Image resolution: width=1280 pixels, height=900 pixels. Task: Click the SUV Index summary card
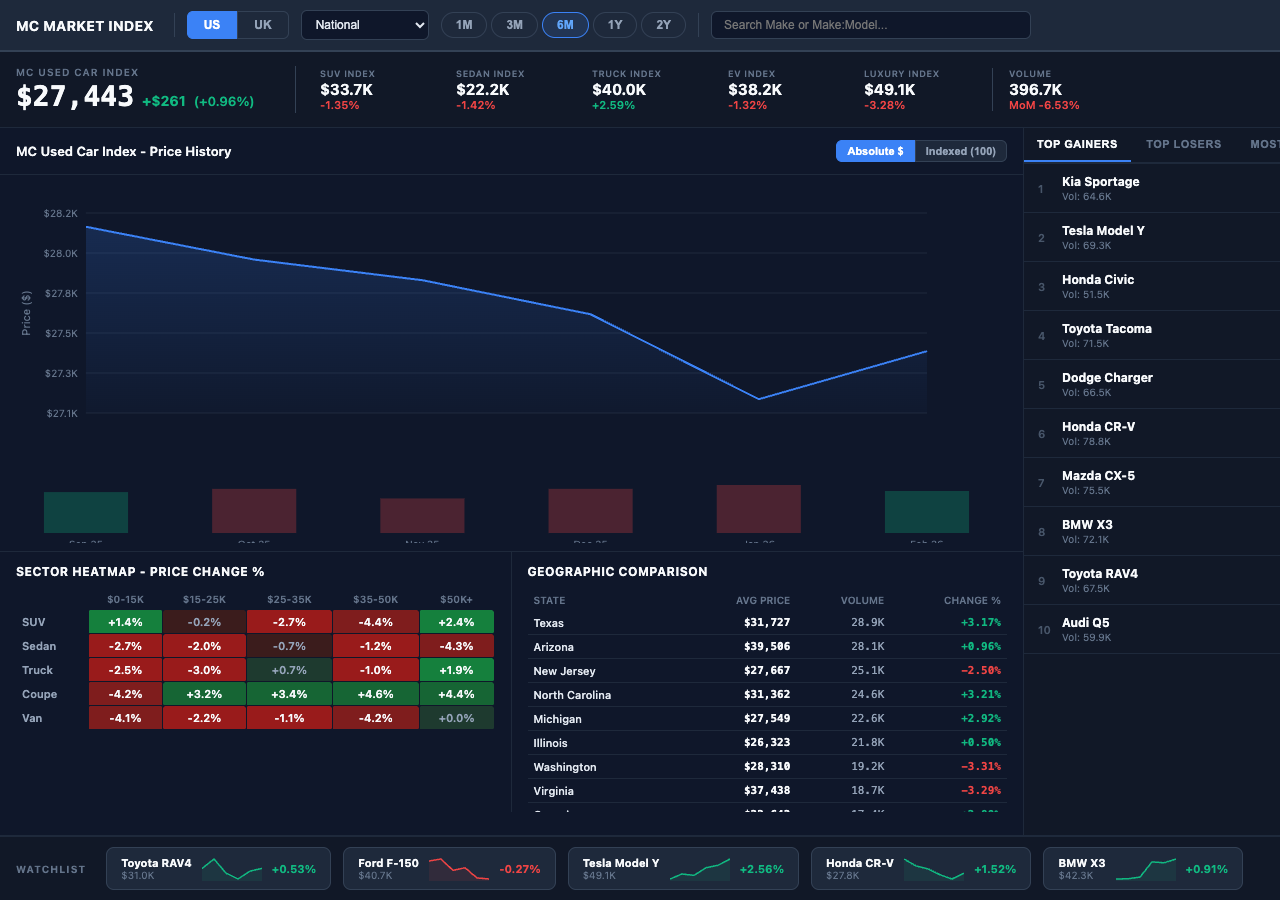349,90
